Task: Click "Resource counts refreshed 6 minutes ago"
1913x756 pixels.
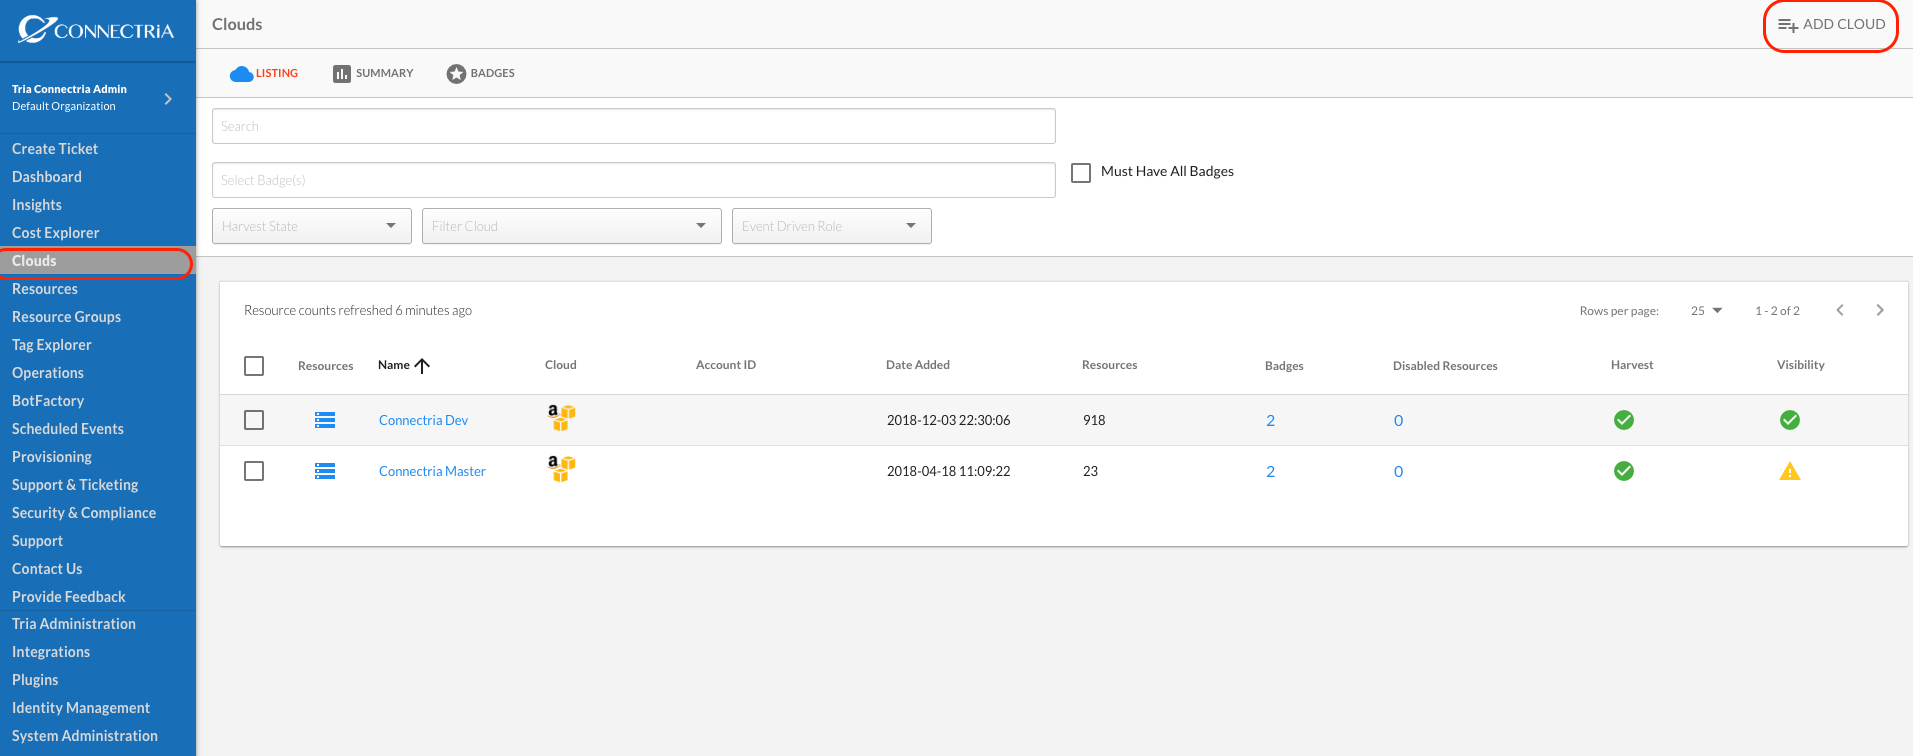Action: [358, 311]
